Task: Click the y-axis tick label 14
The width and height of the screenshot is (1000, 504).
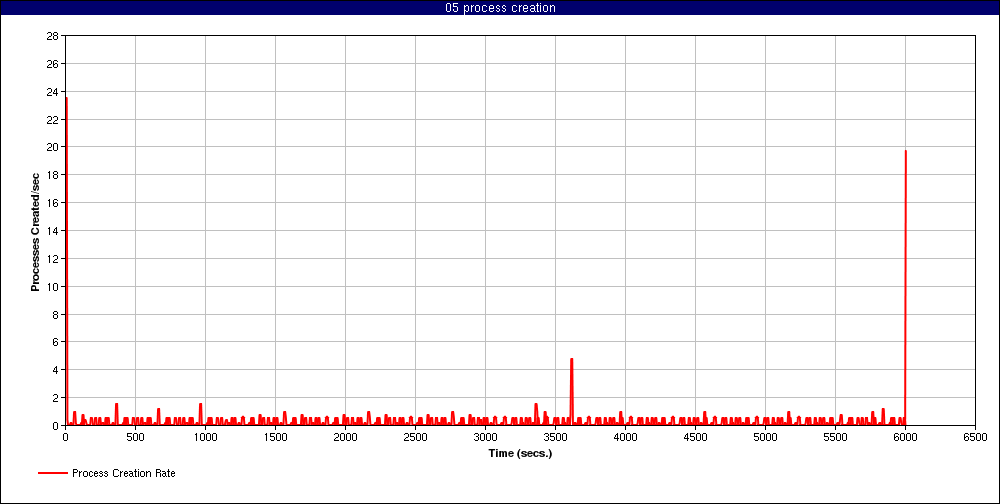Action: pyautogui.click(x=53, y=231)
